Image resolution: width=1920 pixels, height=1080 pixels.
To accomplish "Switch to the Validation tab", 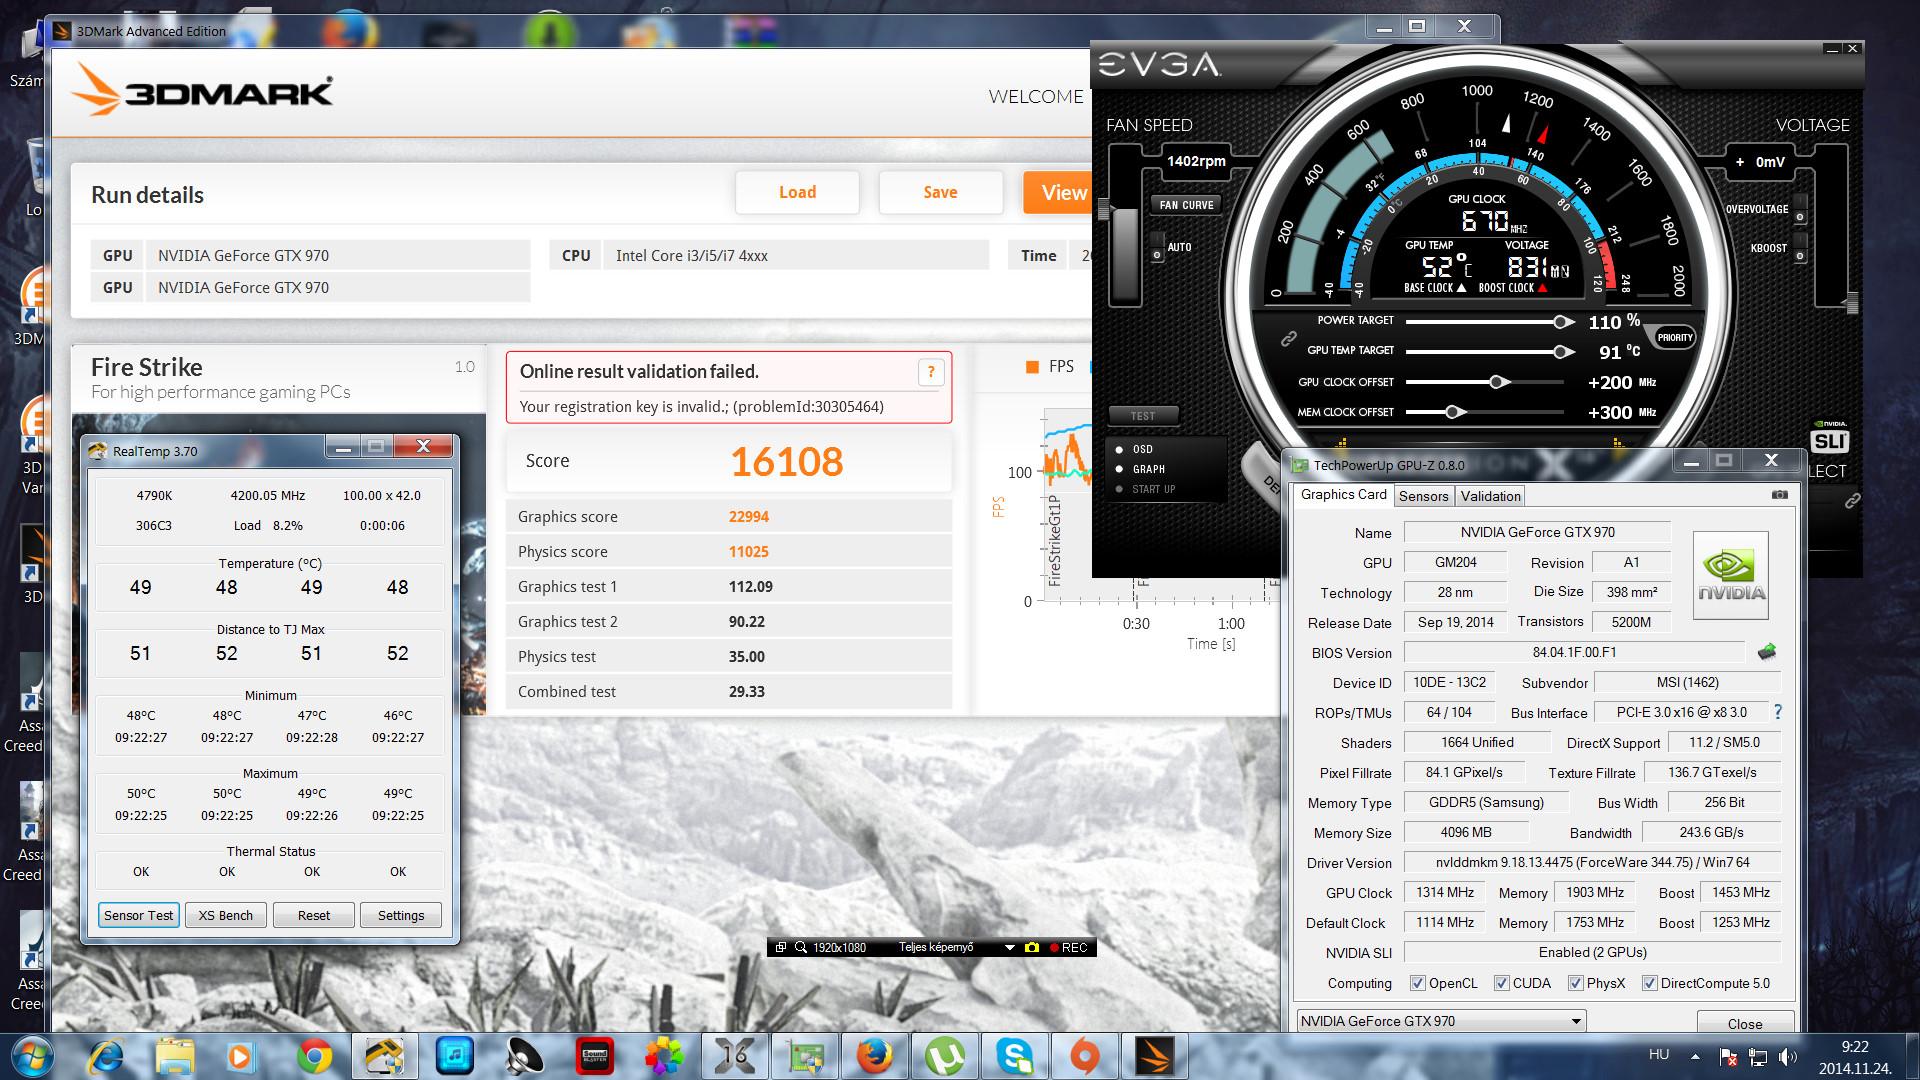I will 1490,496.
